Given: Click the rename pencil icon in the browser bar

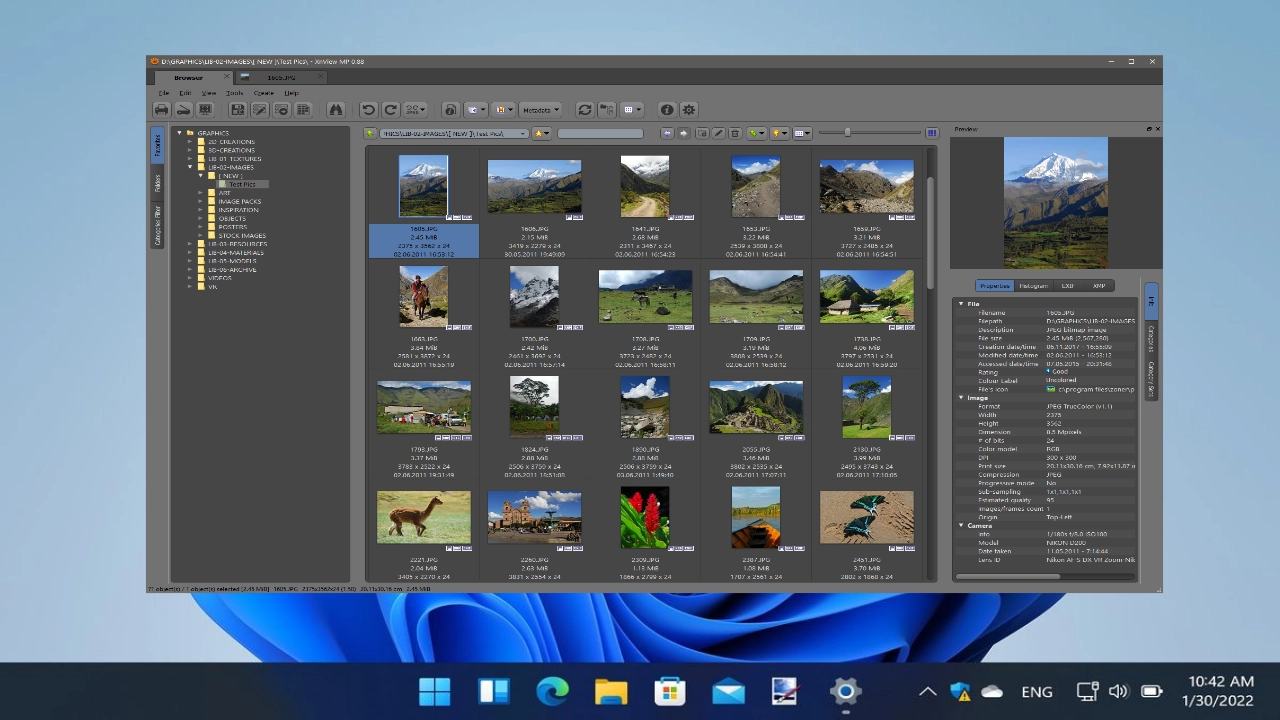Looking at the screenshot, I should [x=718, y=133].
